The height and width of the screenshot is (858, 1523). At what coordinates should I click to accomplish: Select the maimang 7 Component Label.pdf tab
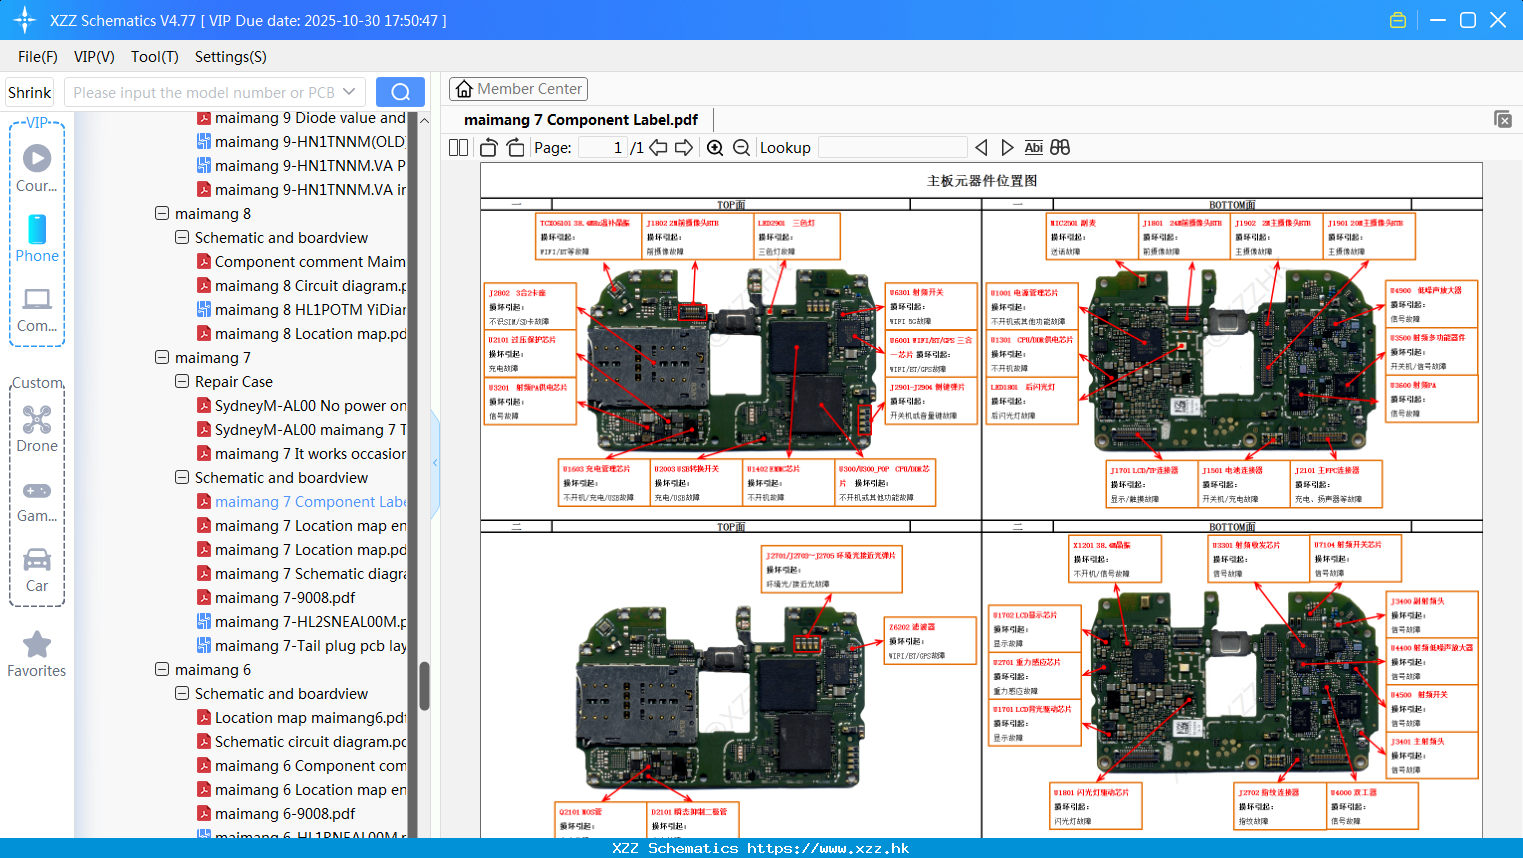click(x=581, y=120)
